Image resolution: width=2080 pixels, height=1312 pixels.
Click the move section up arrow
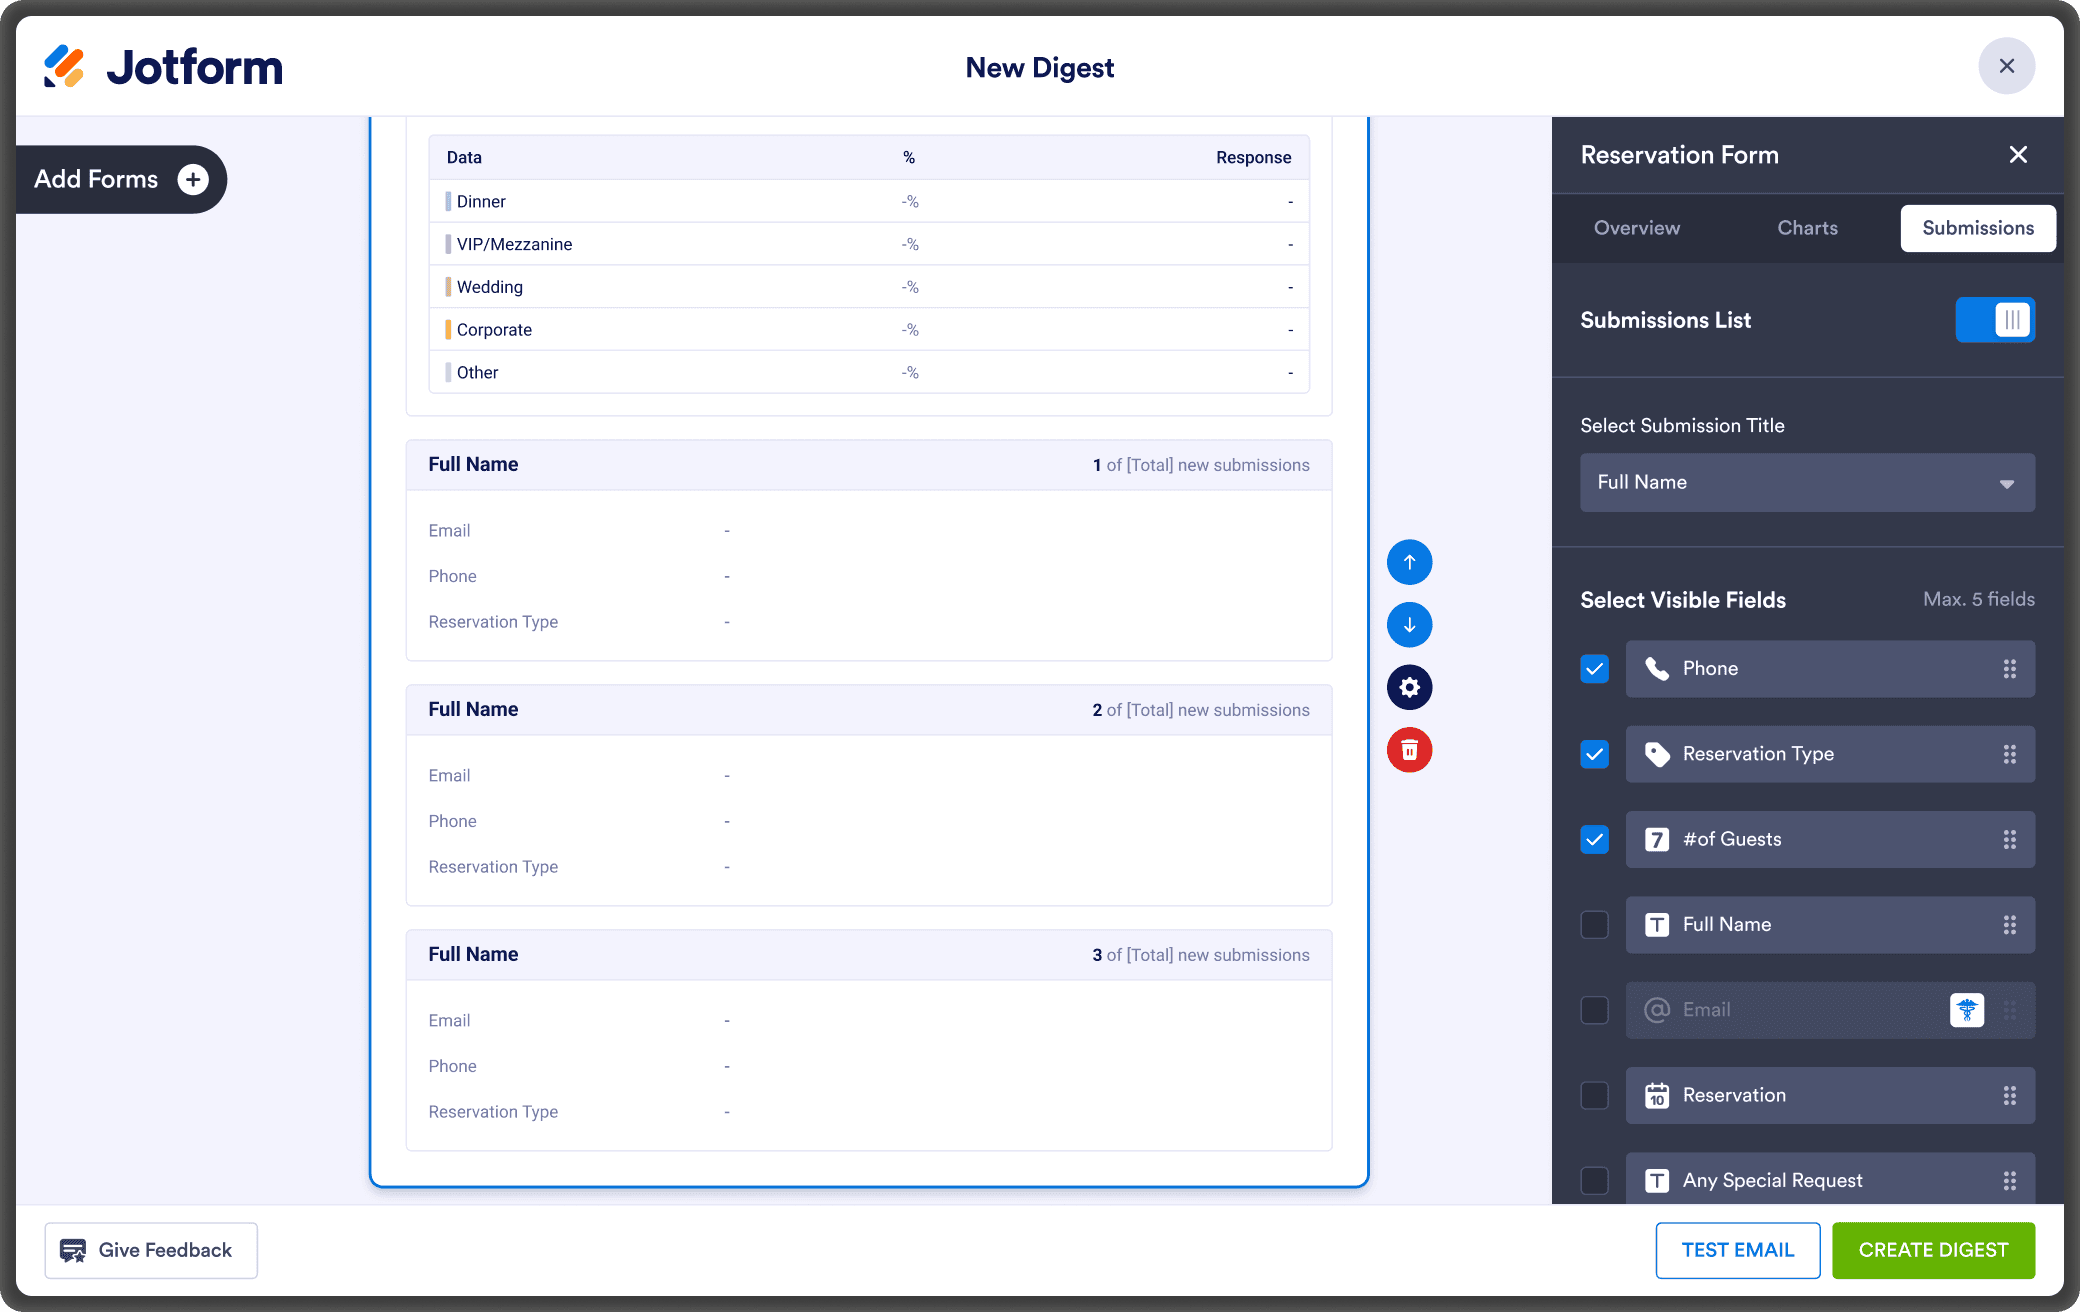1409,562
